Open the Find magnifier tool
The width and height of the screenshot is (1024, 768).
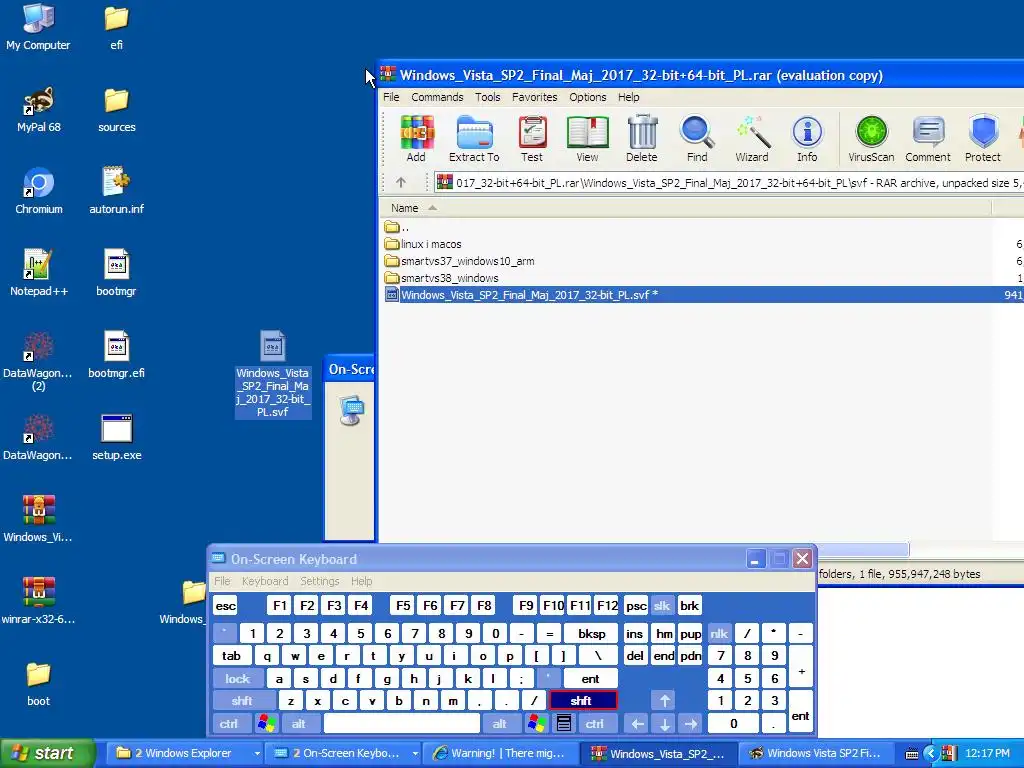pos(697,138)
